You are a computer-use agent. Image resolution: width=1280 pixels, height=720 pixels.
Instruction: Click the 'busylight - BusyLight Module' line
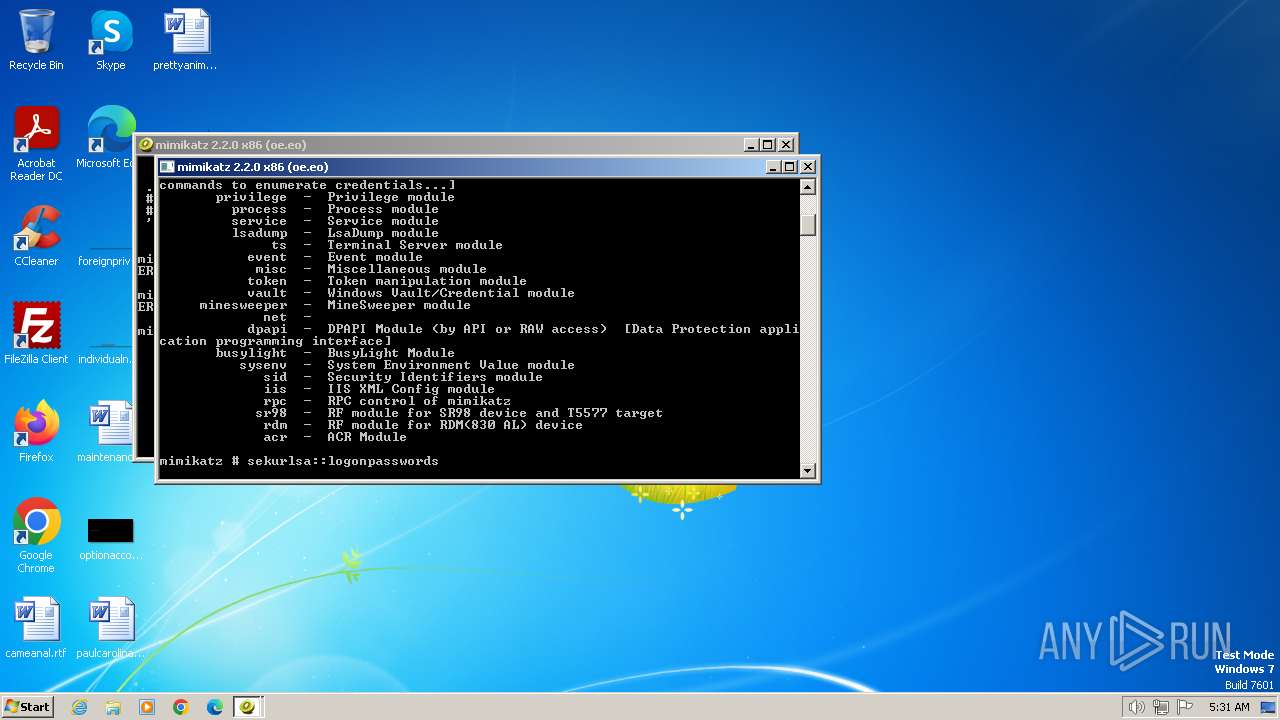coord(335,353)
